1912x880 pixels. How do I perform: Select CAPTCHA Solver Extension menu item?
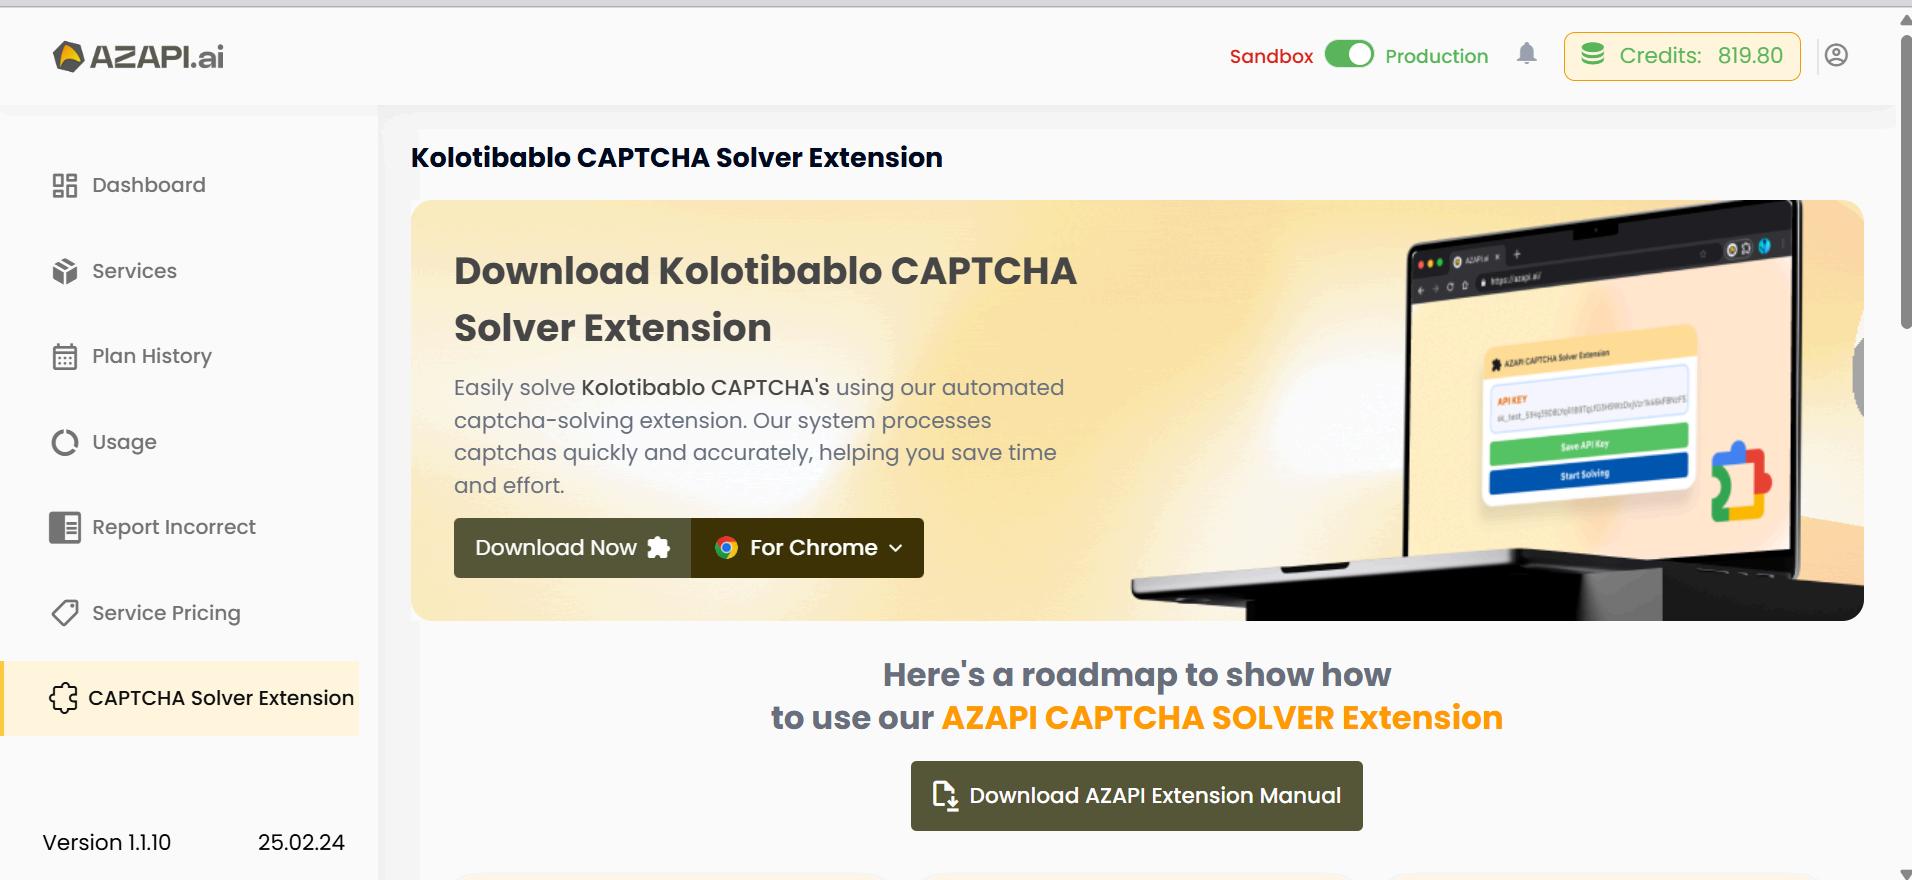[181, 698]
